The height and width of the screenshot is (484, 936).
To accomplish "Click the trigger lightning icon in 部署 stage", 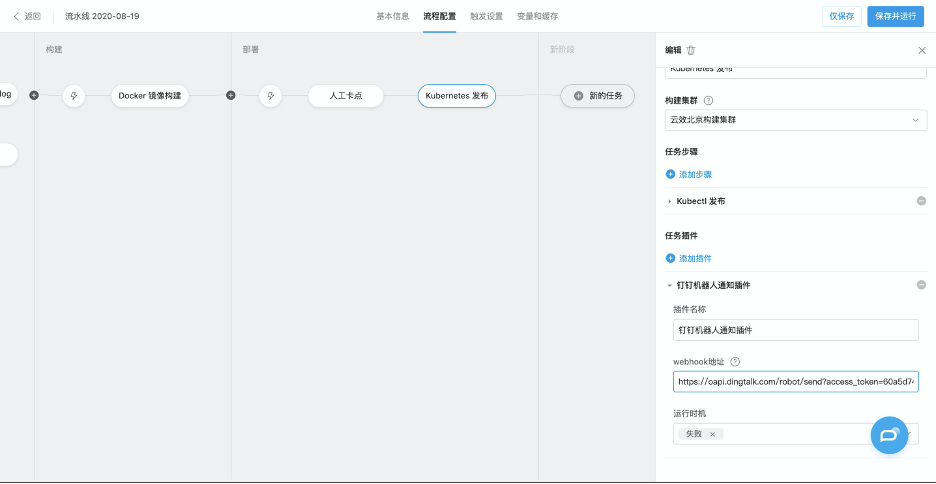I will (x=270, y=95).
